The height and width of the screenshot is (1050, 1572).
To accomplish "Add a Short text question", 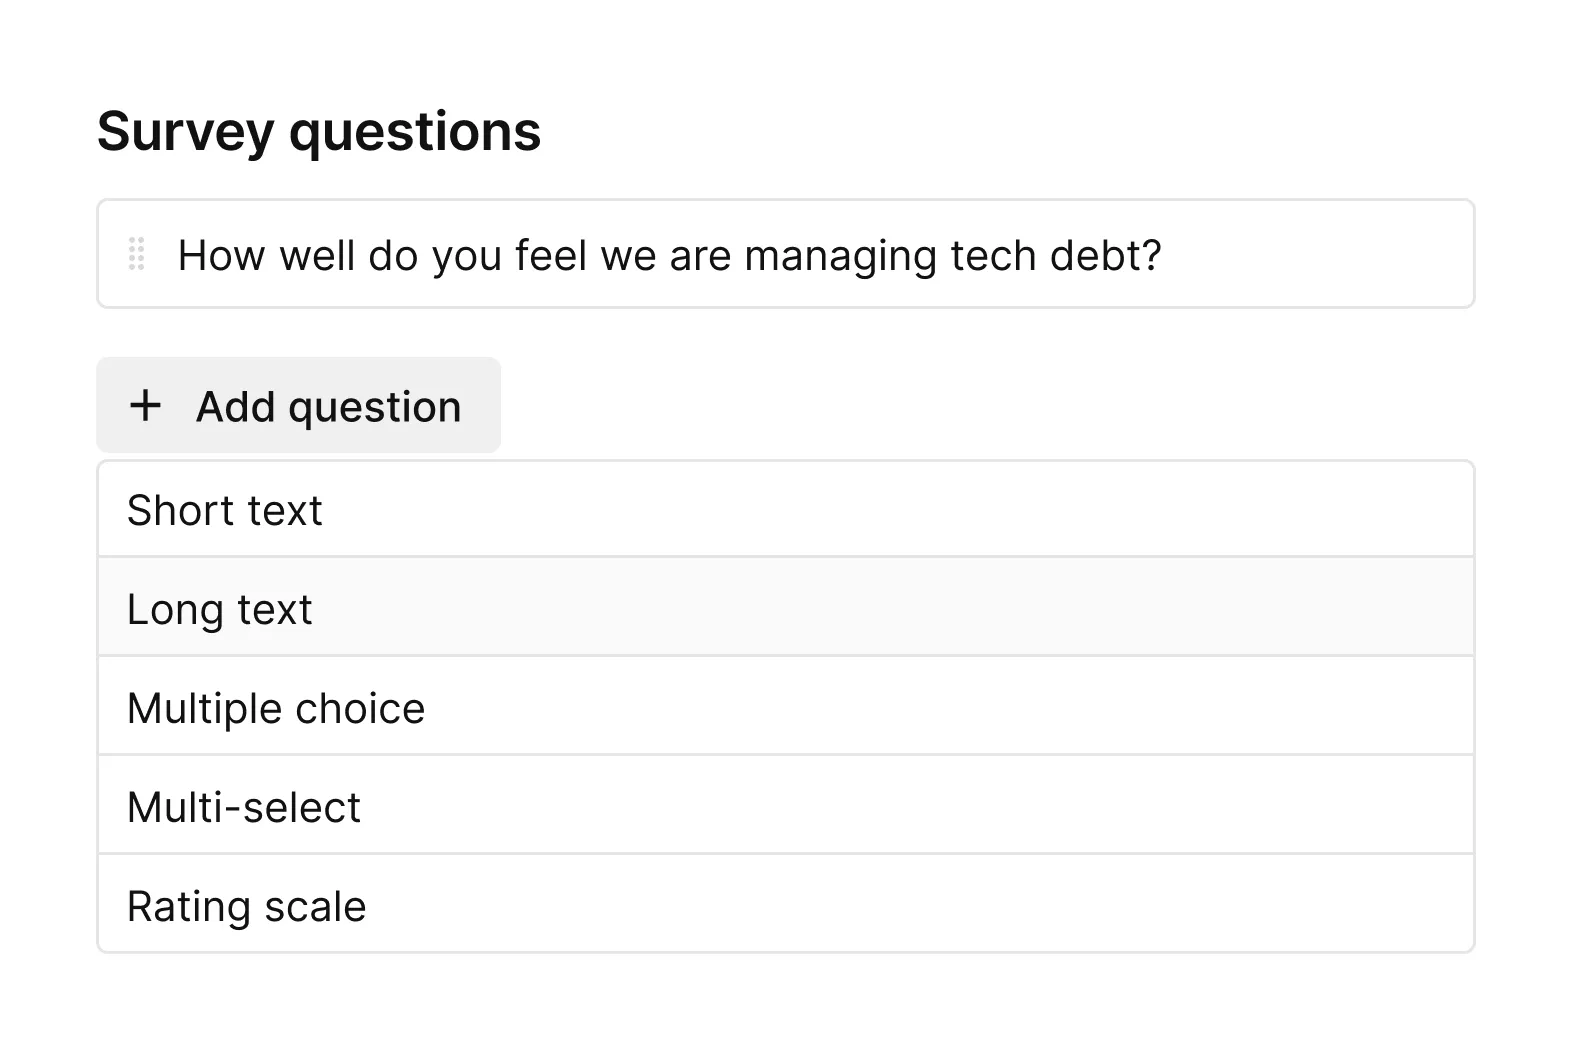I will click(786, 509).
